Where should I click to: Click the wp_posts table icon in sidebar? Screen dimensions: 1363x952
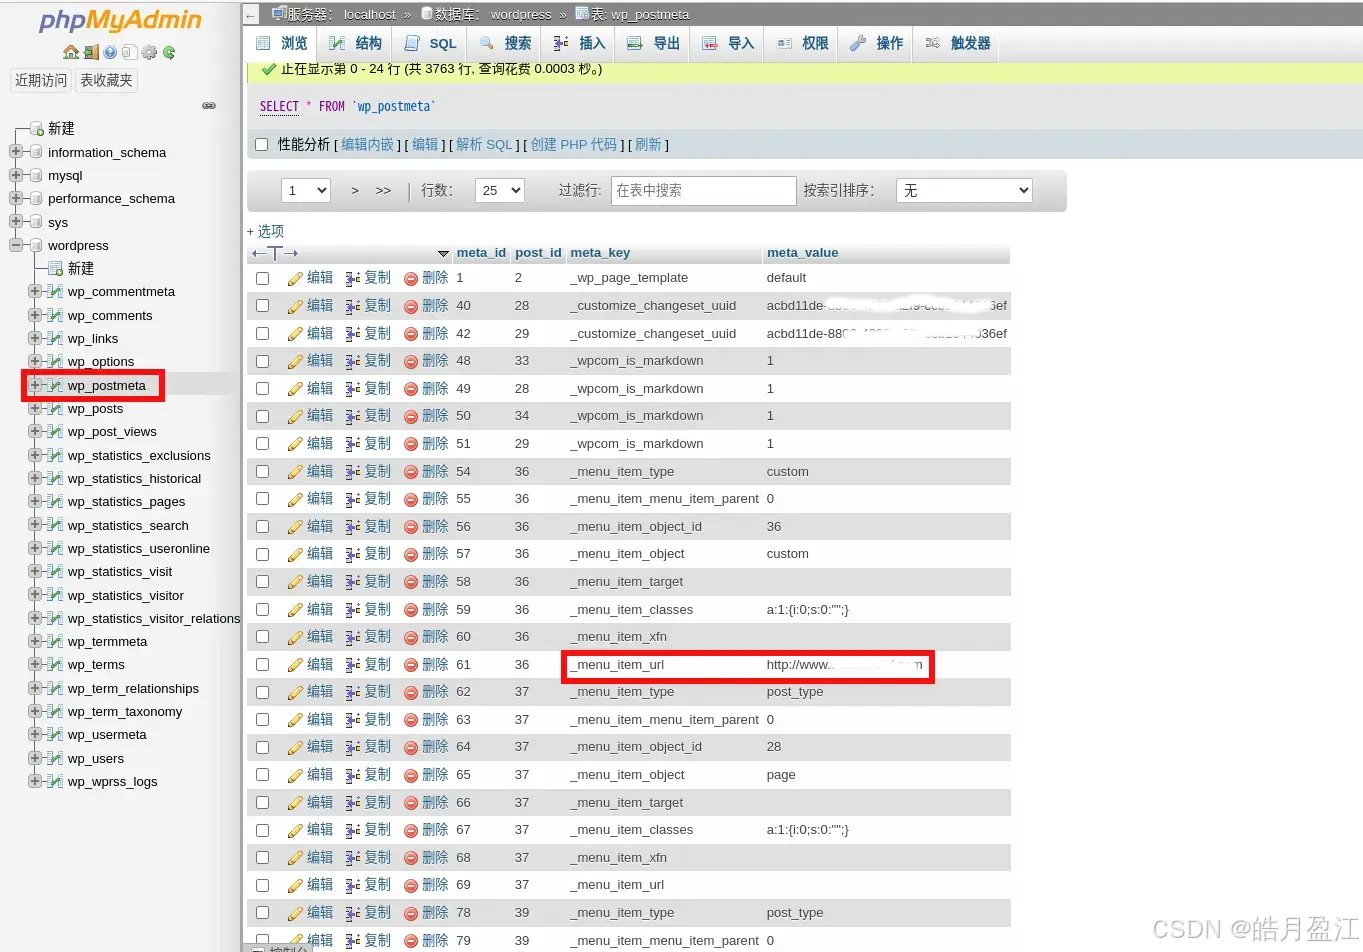[x=55, y=408]
